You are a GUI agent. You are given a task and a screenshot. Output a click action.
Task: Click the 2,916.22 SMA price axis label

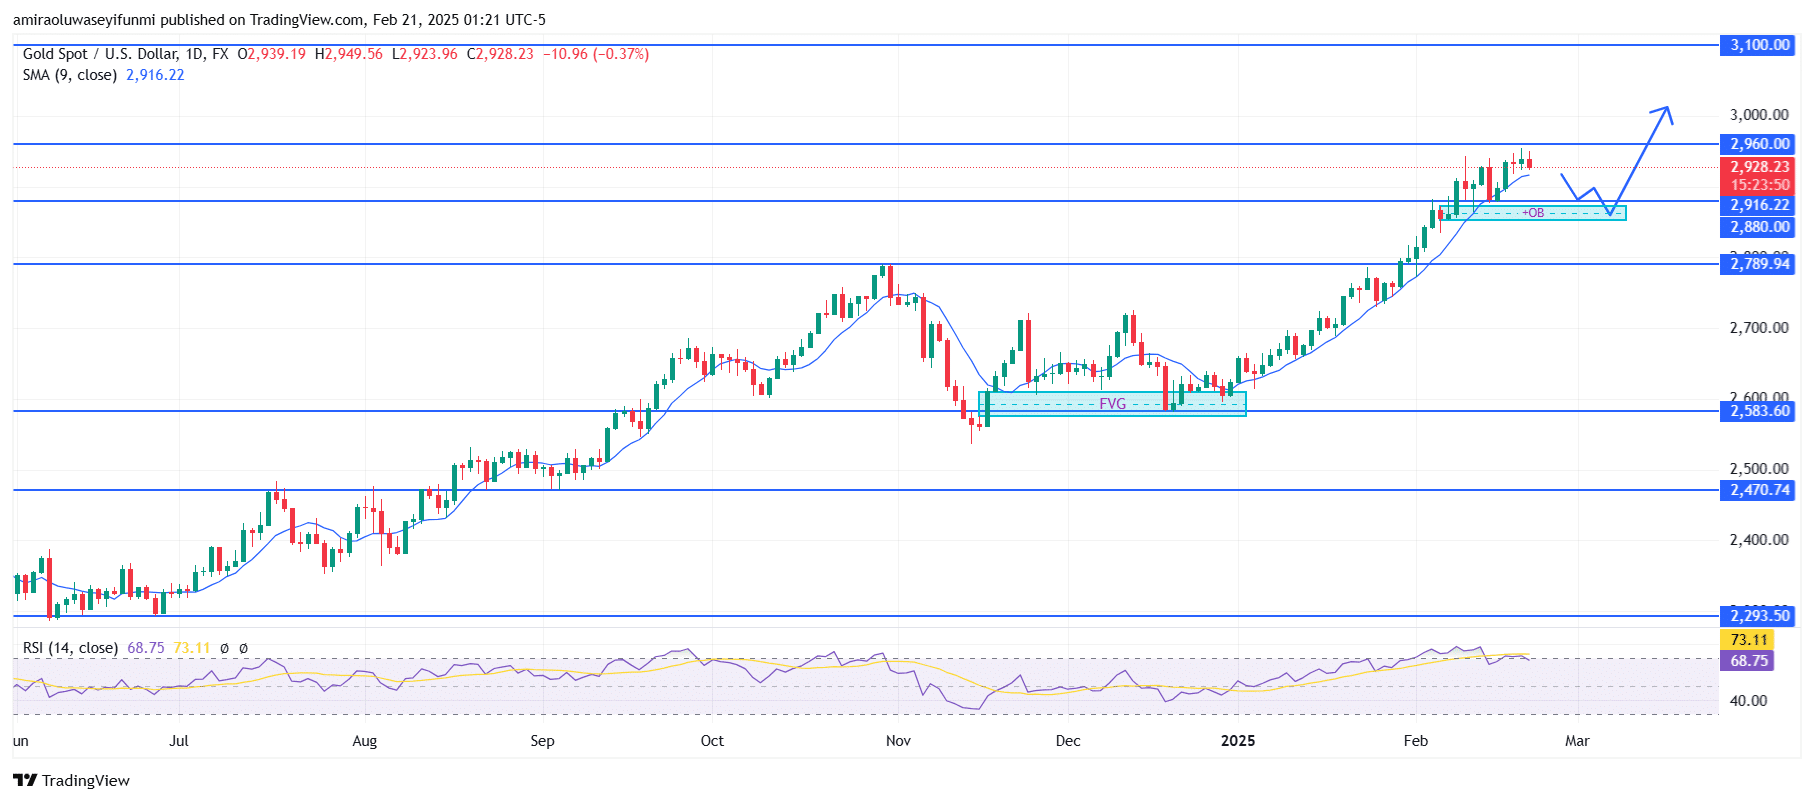click(1759, 205)
